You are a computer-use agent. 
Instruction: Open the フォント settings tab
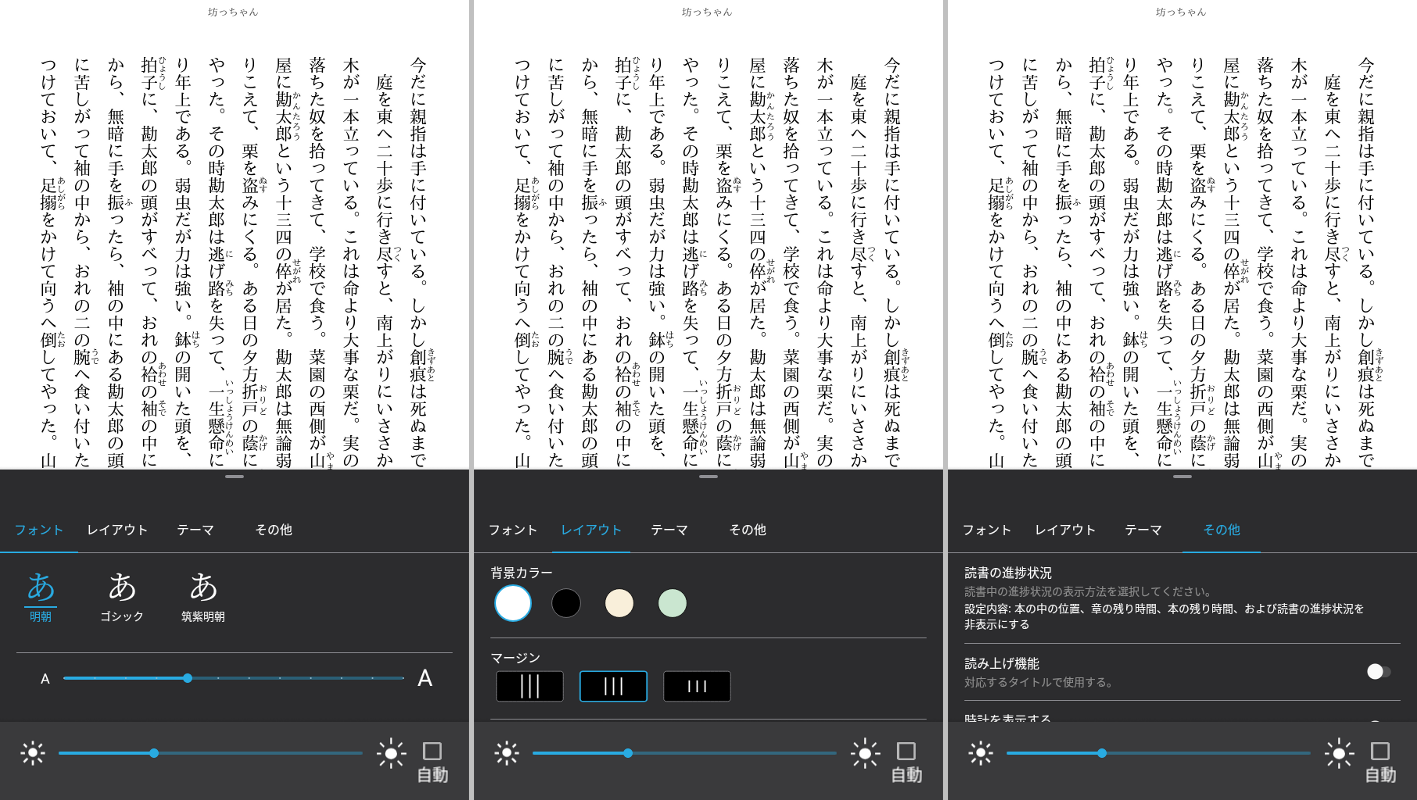click(40, 530)
